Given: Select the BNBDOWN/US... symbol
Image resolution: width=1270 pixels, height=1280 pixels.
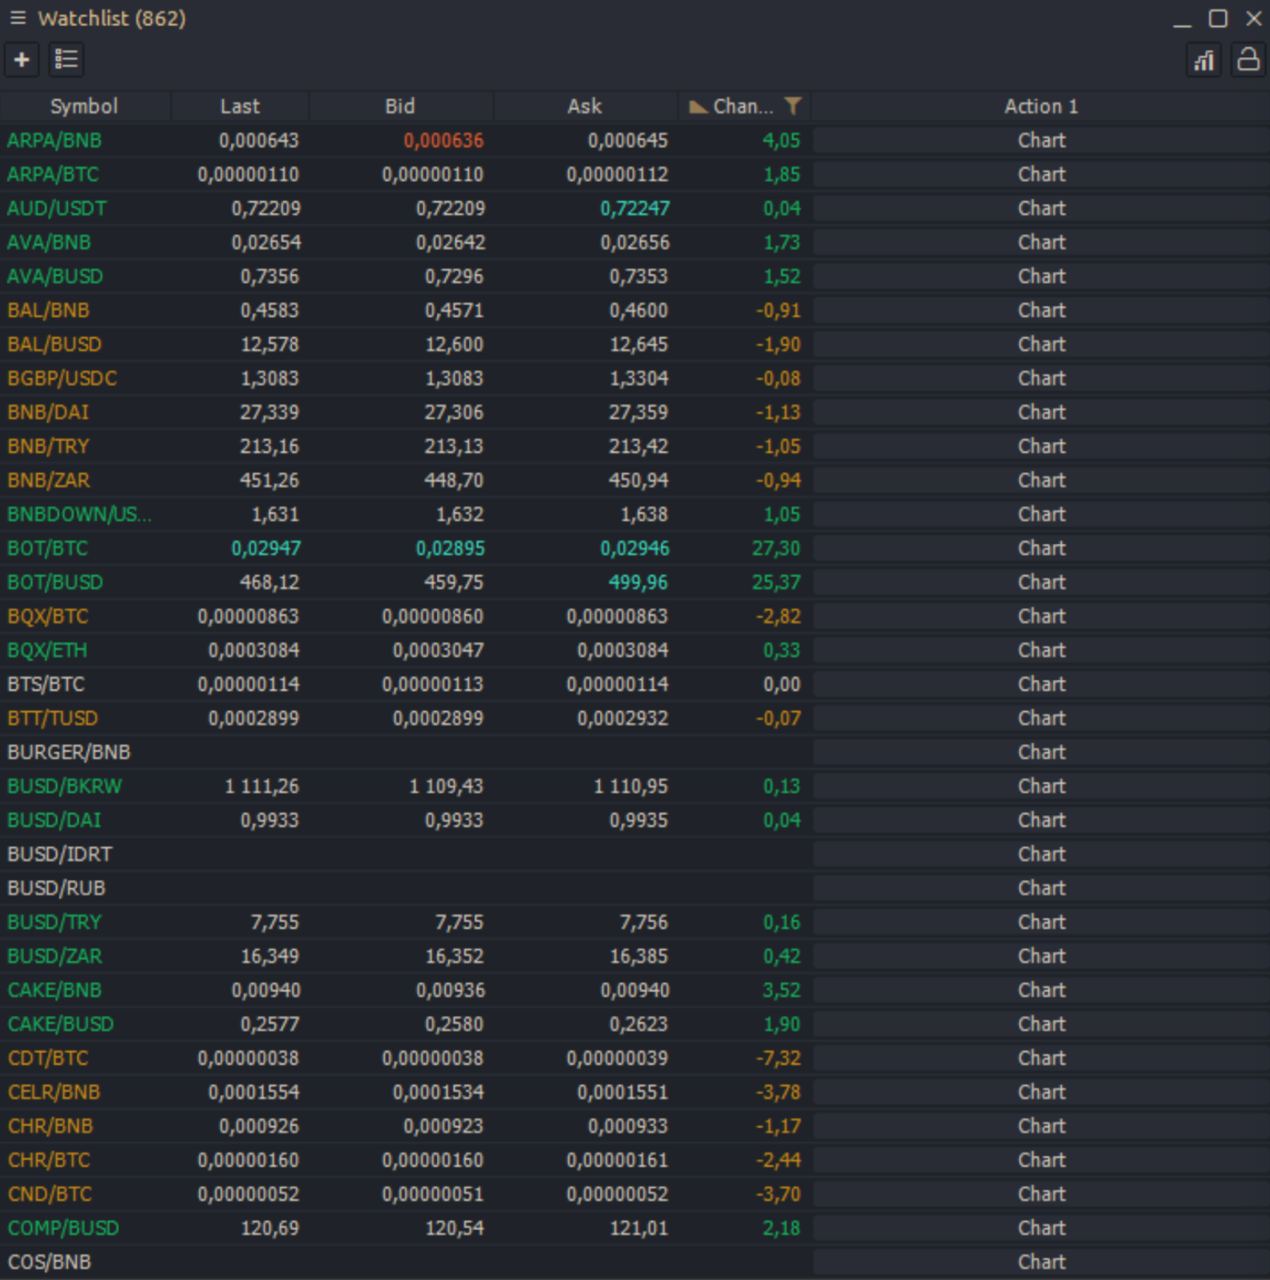Looking at the screenshot, I should pyautogui.click(x=80, y=514).
